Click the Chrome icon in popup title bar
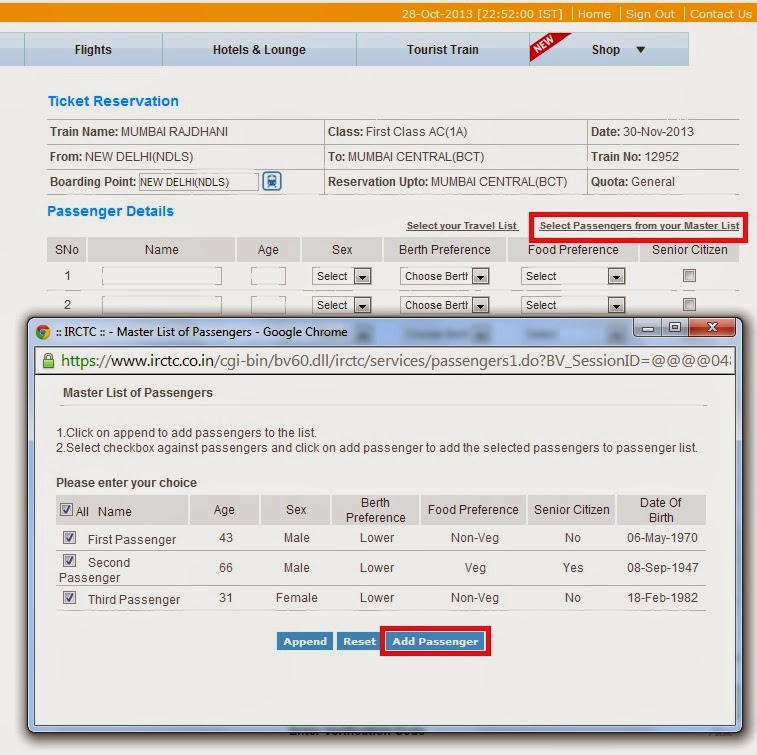 (x=43, y=332)
